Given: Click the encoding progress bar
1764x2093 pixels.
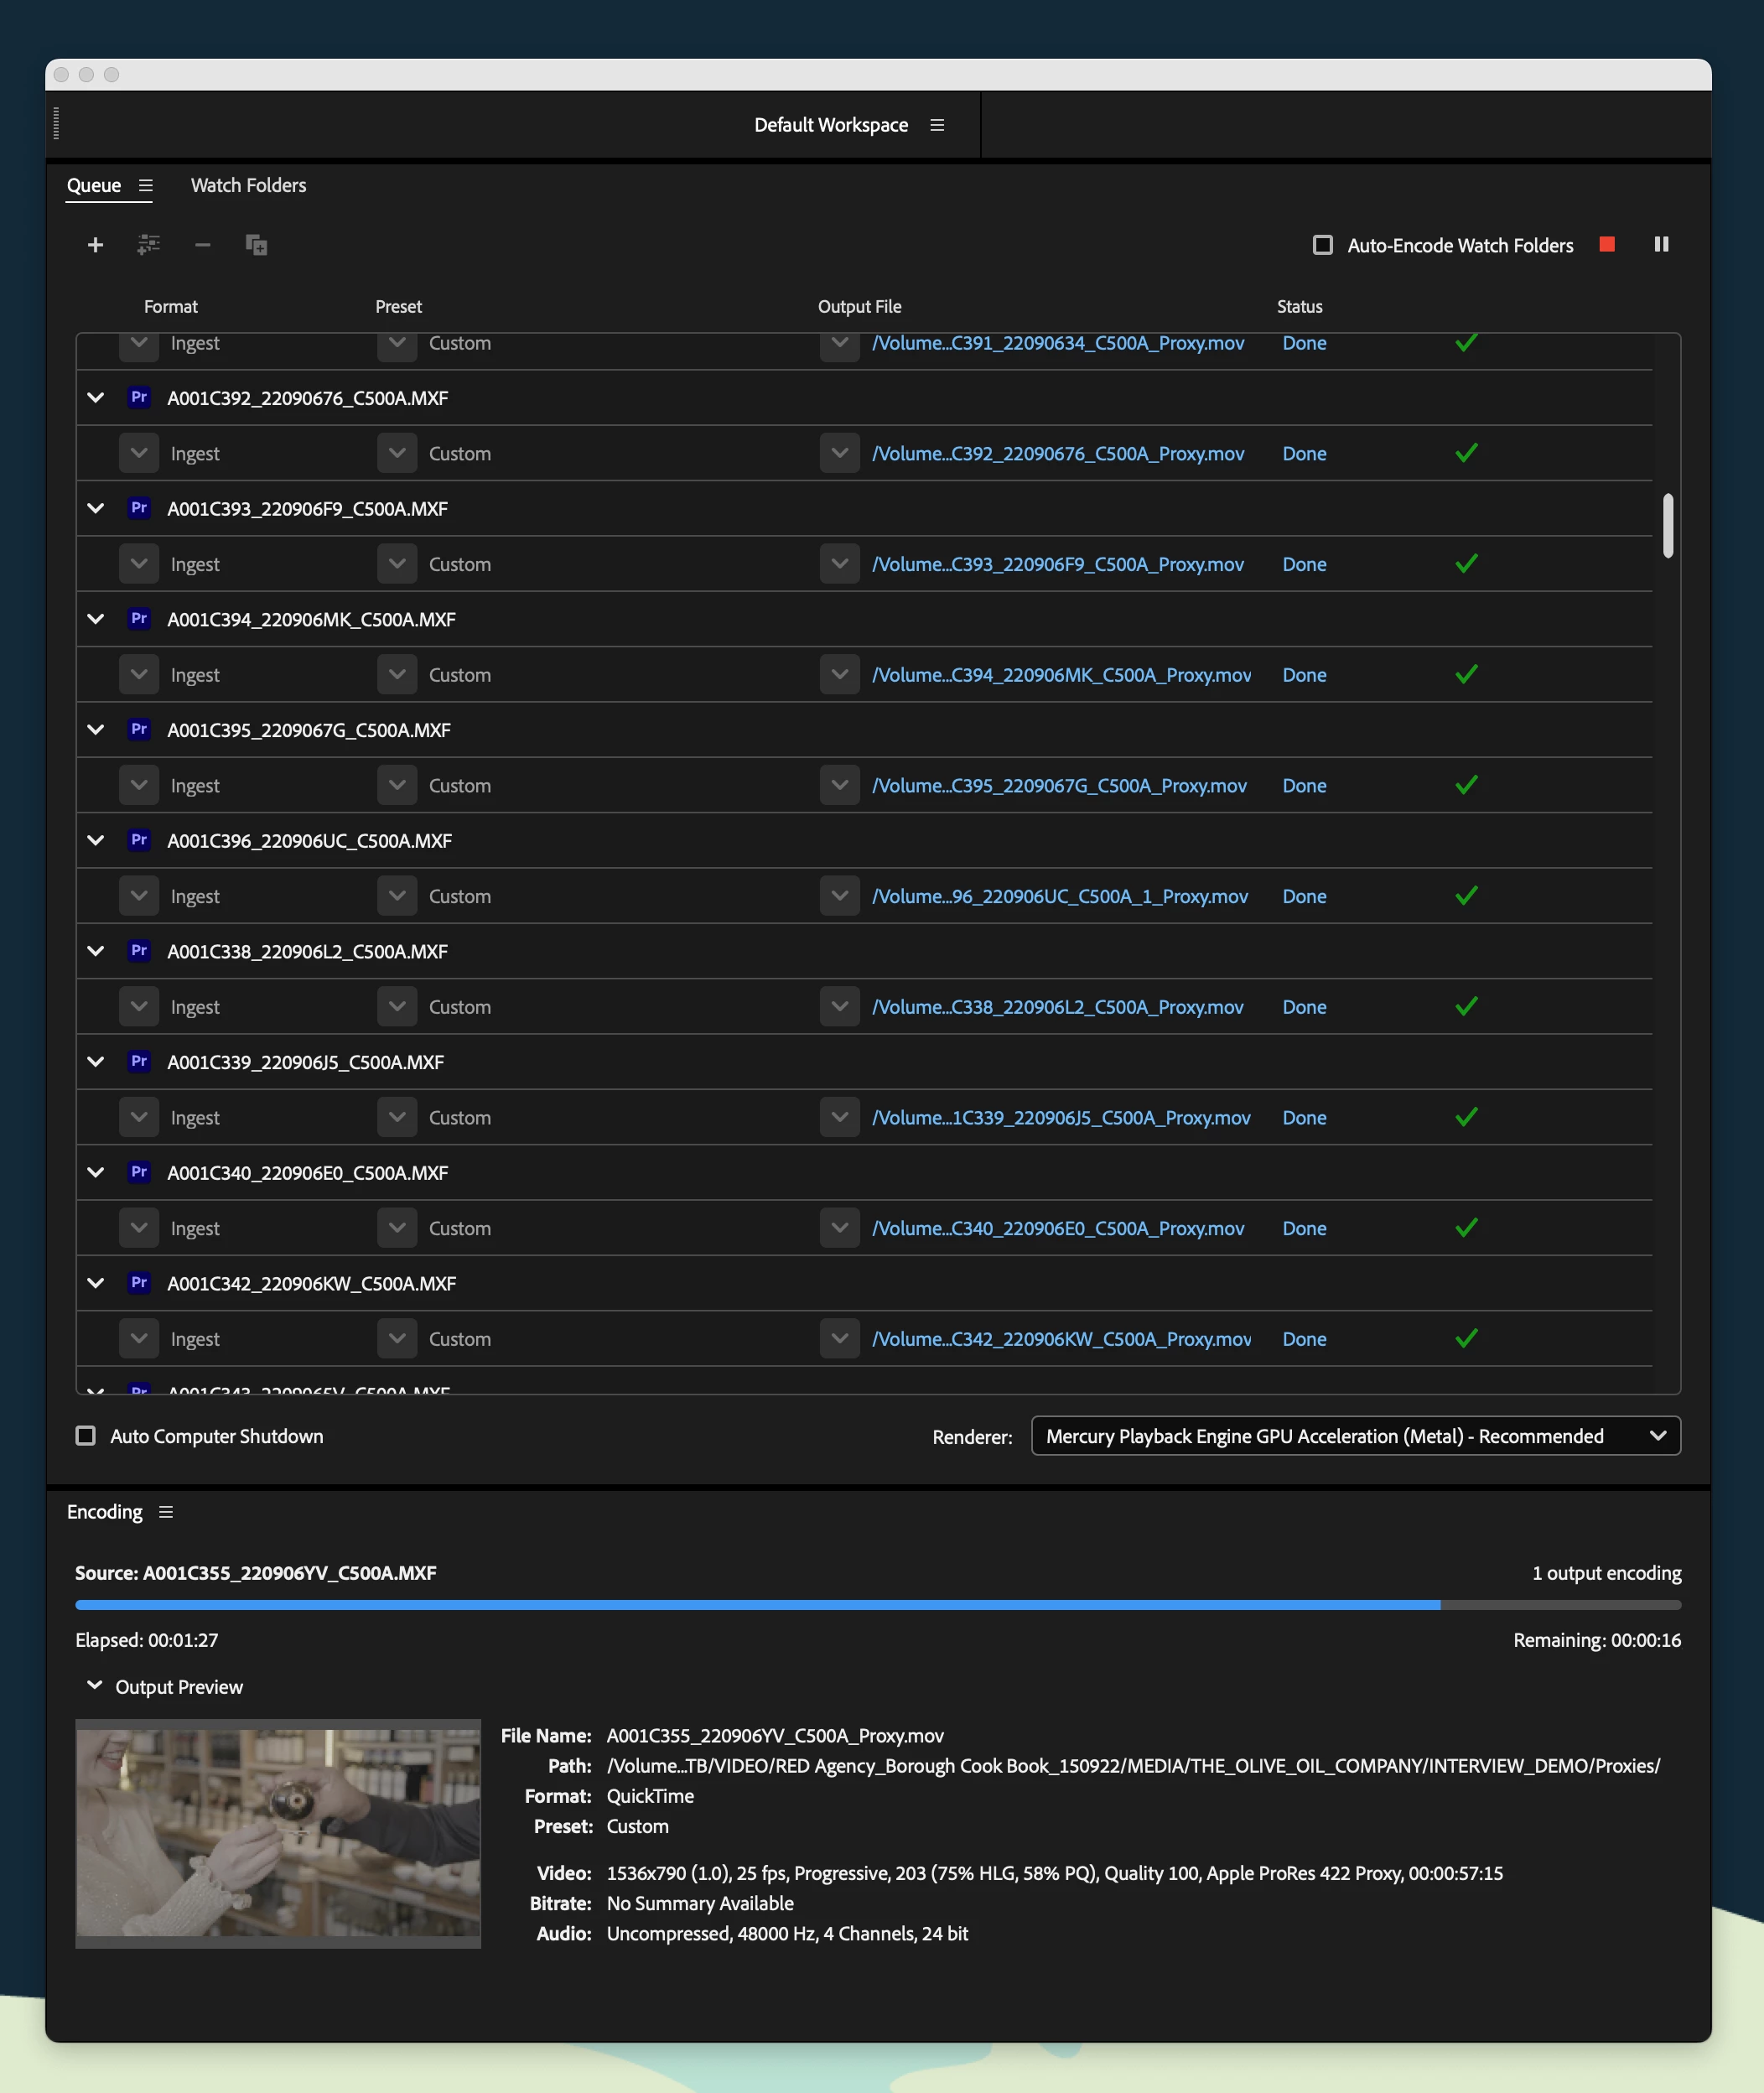Looking at the screenshot, I should tap(877, 1605).
